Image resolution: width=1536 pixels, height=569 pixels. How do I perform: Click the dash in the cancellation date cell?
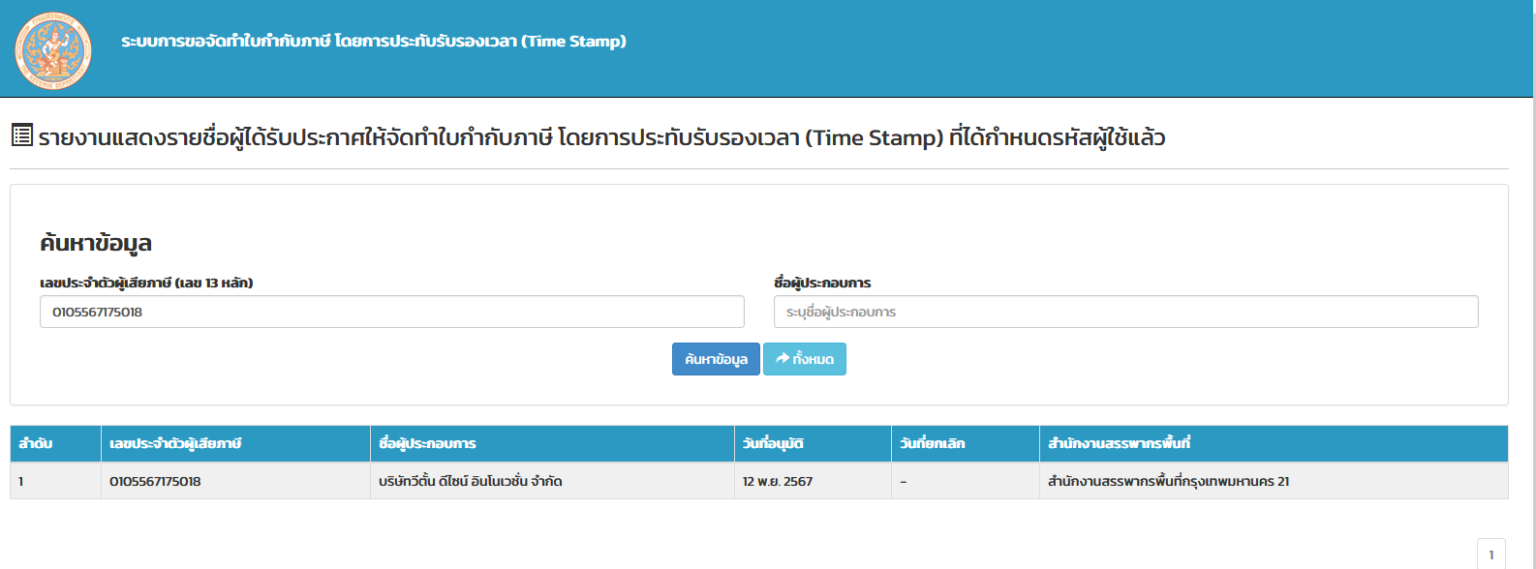(903, 482)
